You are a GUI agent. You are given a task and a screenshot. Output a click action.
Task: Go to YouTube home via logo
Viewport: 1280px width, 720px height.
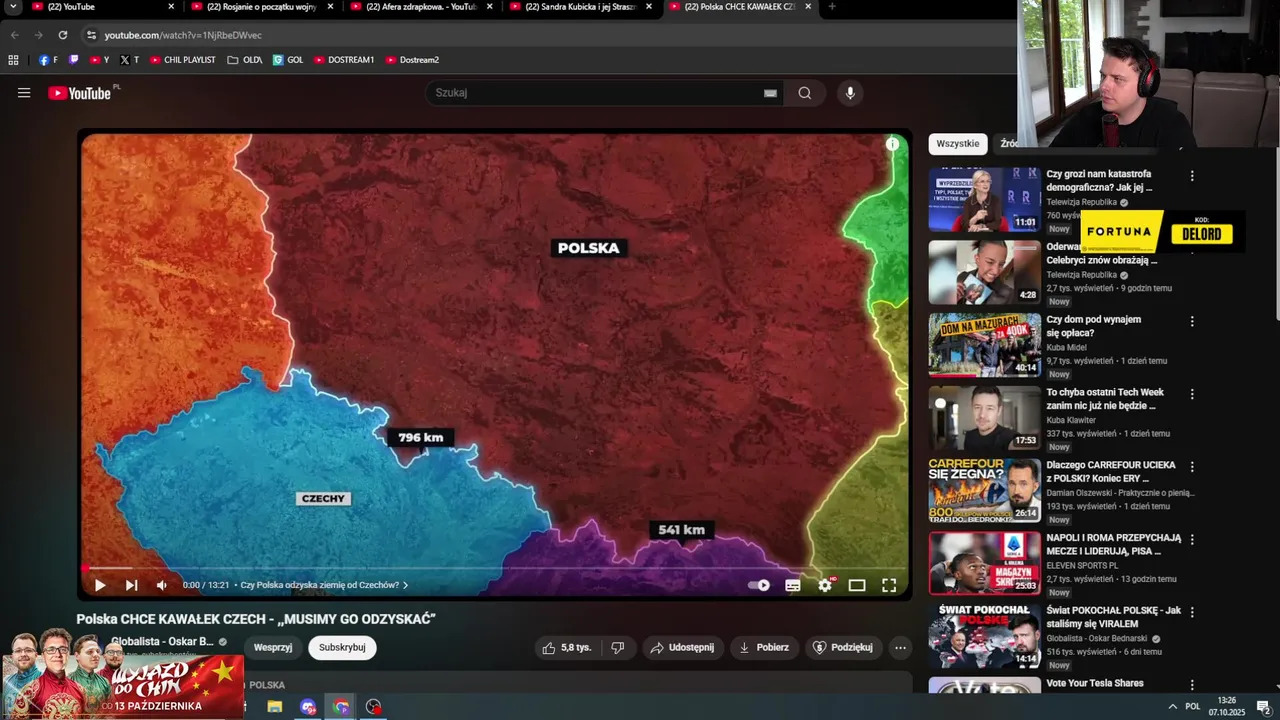[x=80, y=93]
